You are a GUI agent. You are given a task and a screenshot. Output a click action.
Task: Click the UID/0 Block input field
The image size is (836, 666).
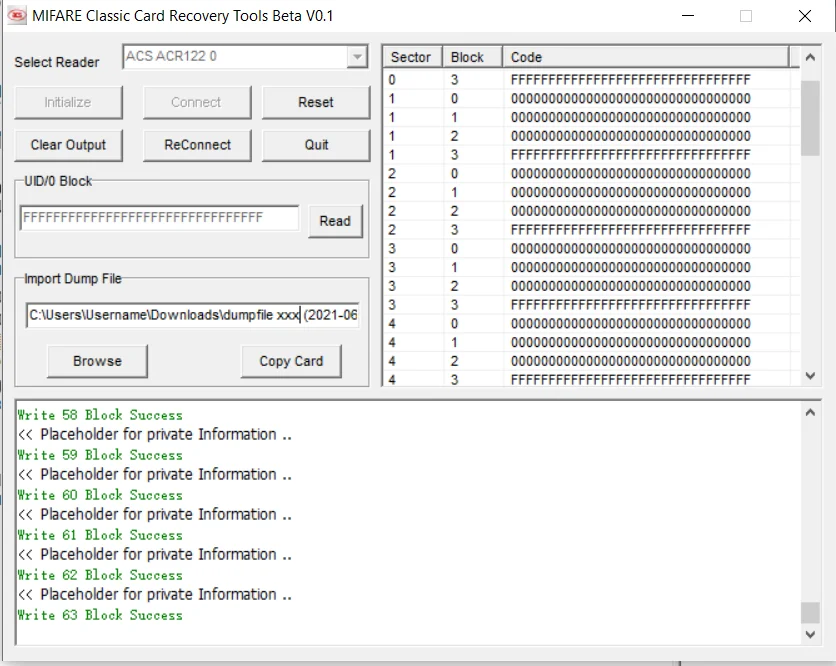tap(159, 218)
